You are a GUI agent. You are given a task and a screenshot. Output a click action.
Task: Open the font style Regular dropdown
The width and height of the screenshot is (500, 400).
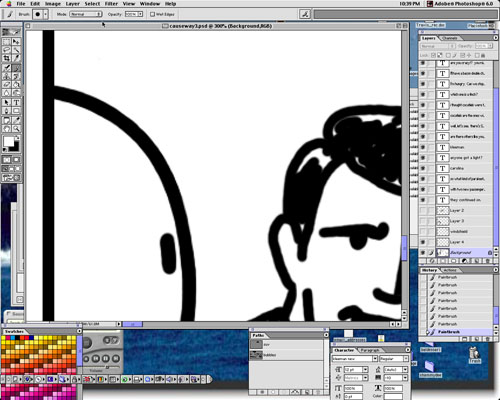pos(394,359)
